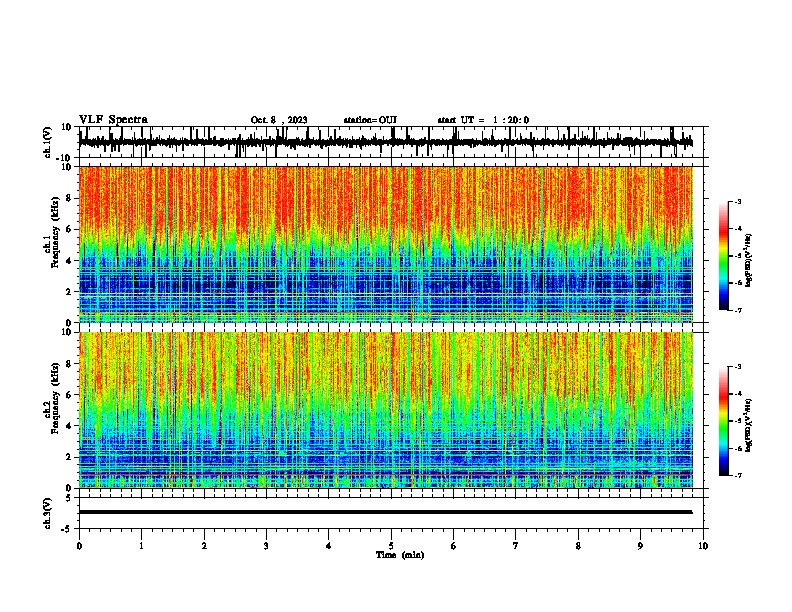Click the ch.2 spectrogram color scale bar
This screenshot has width=792, height=612.
[724, 421]
